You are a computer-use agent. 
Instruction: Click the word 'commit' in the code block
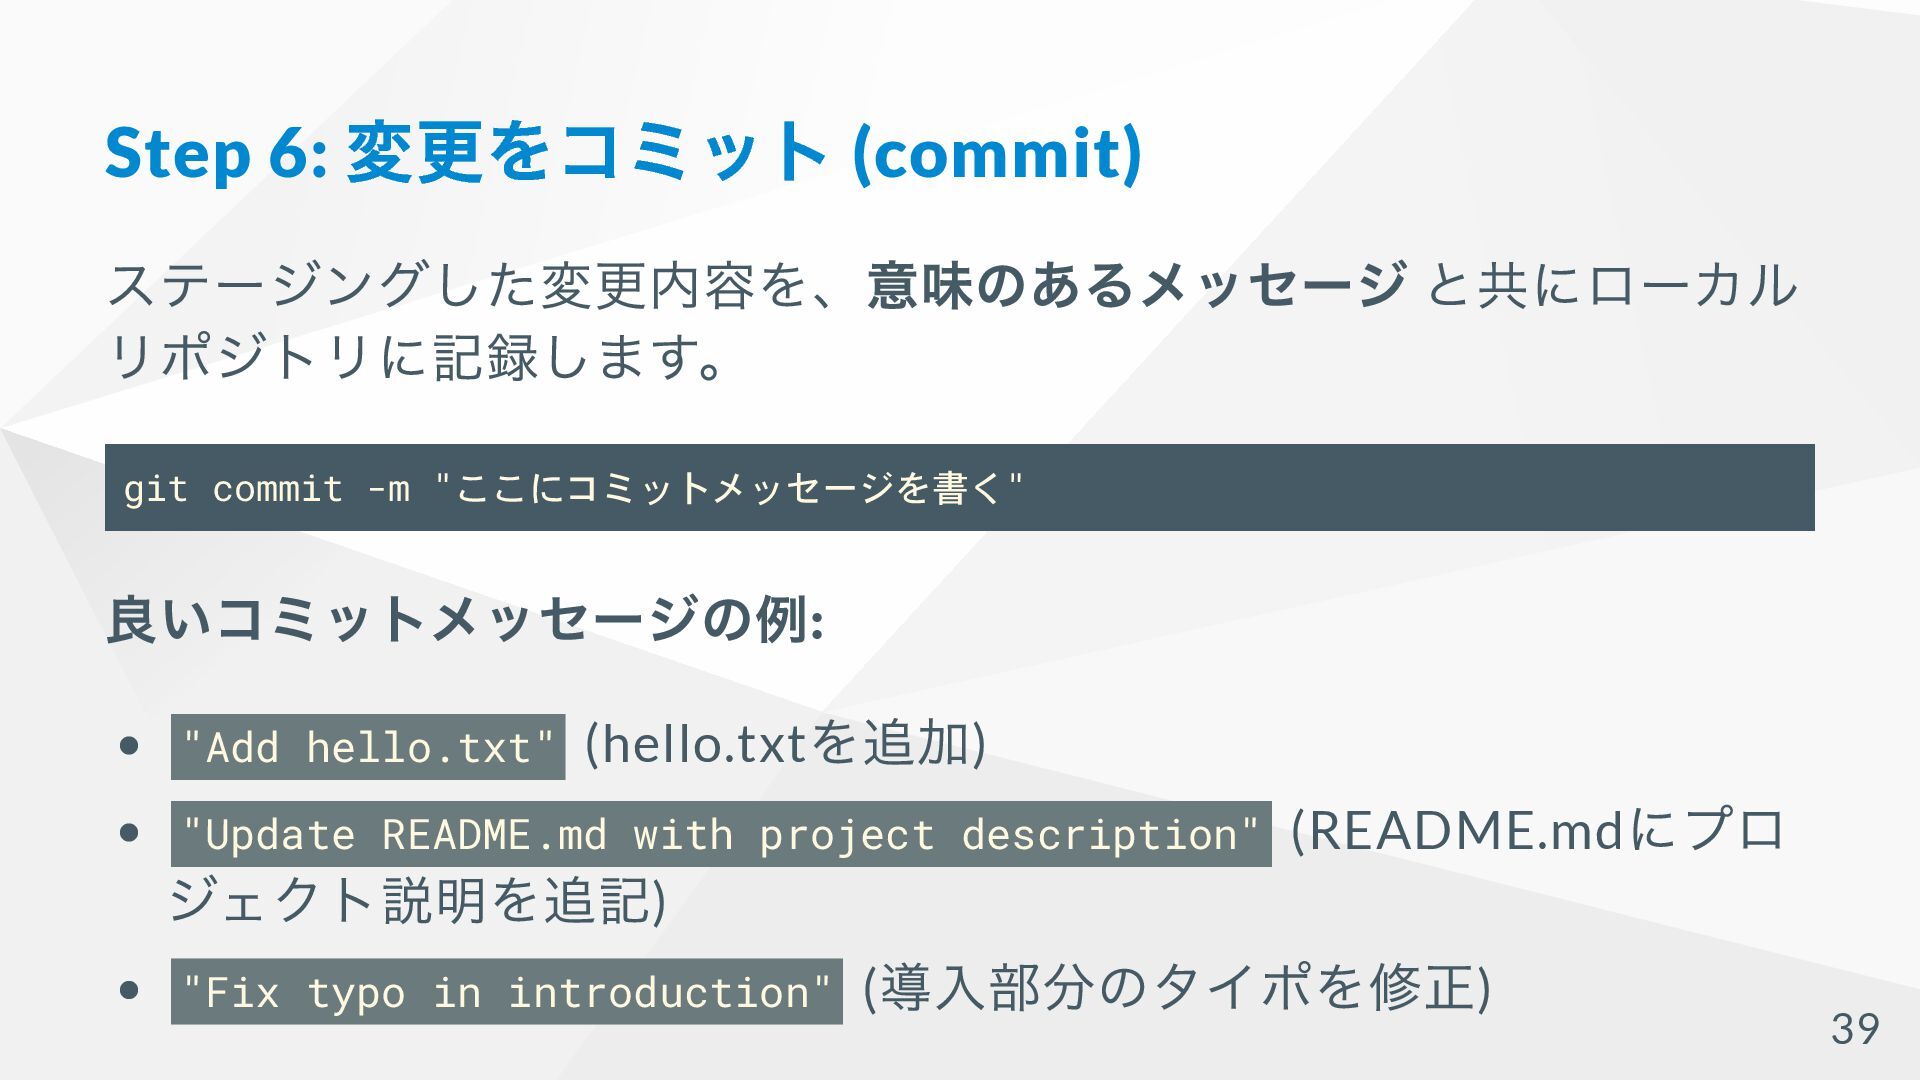pyautogui.click(x=278, y=489)
